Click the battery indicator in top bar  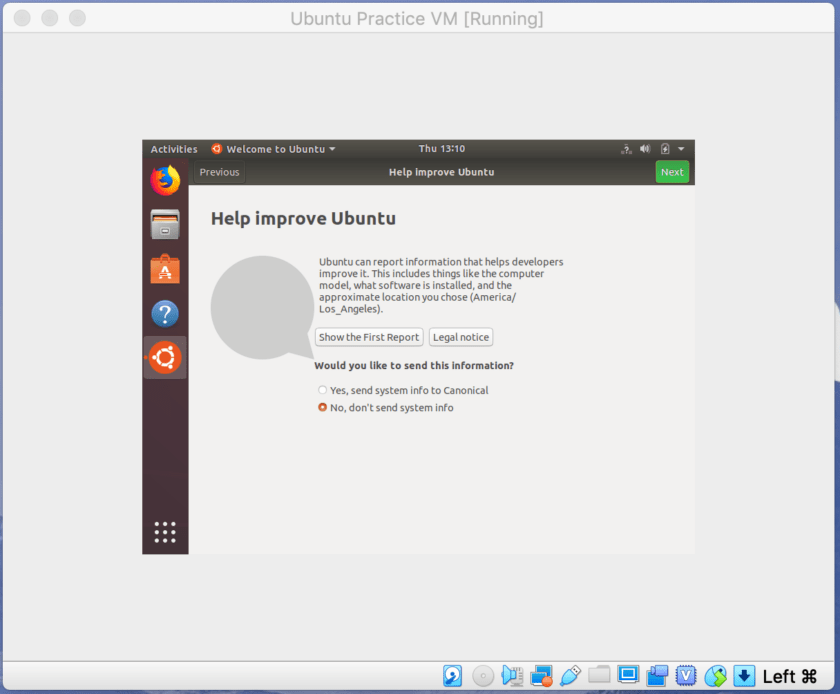click(x=665, y=149)
